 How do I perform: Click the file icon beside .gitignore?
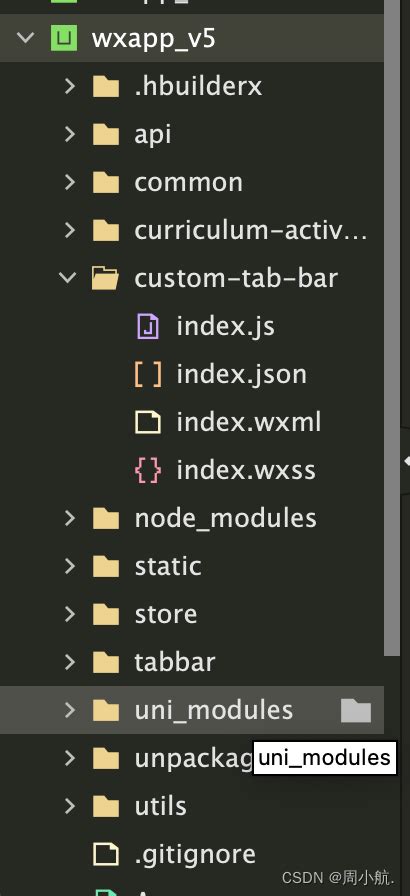pyautogui.click(x=106, y=854)
